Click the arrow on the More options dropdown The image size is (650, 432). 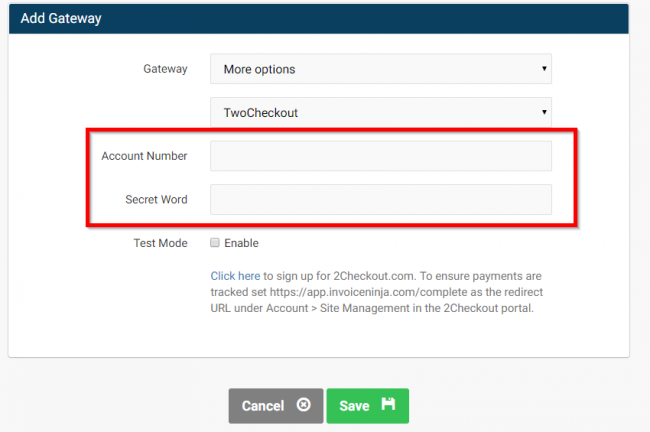[544, 69]
